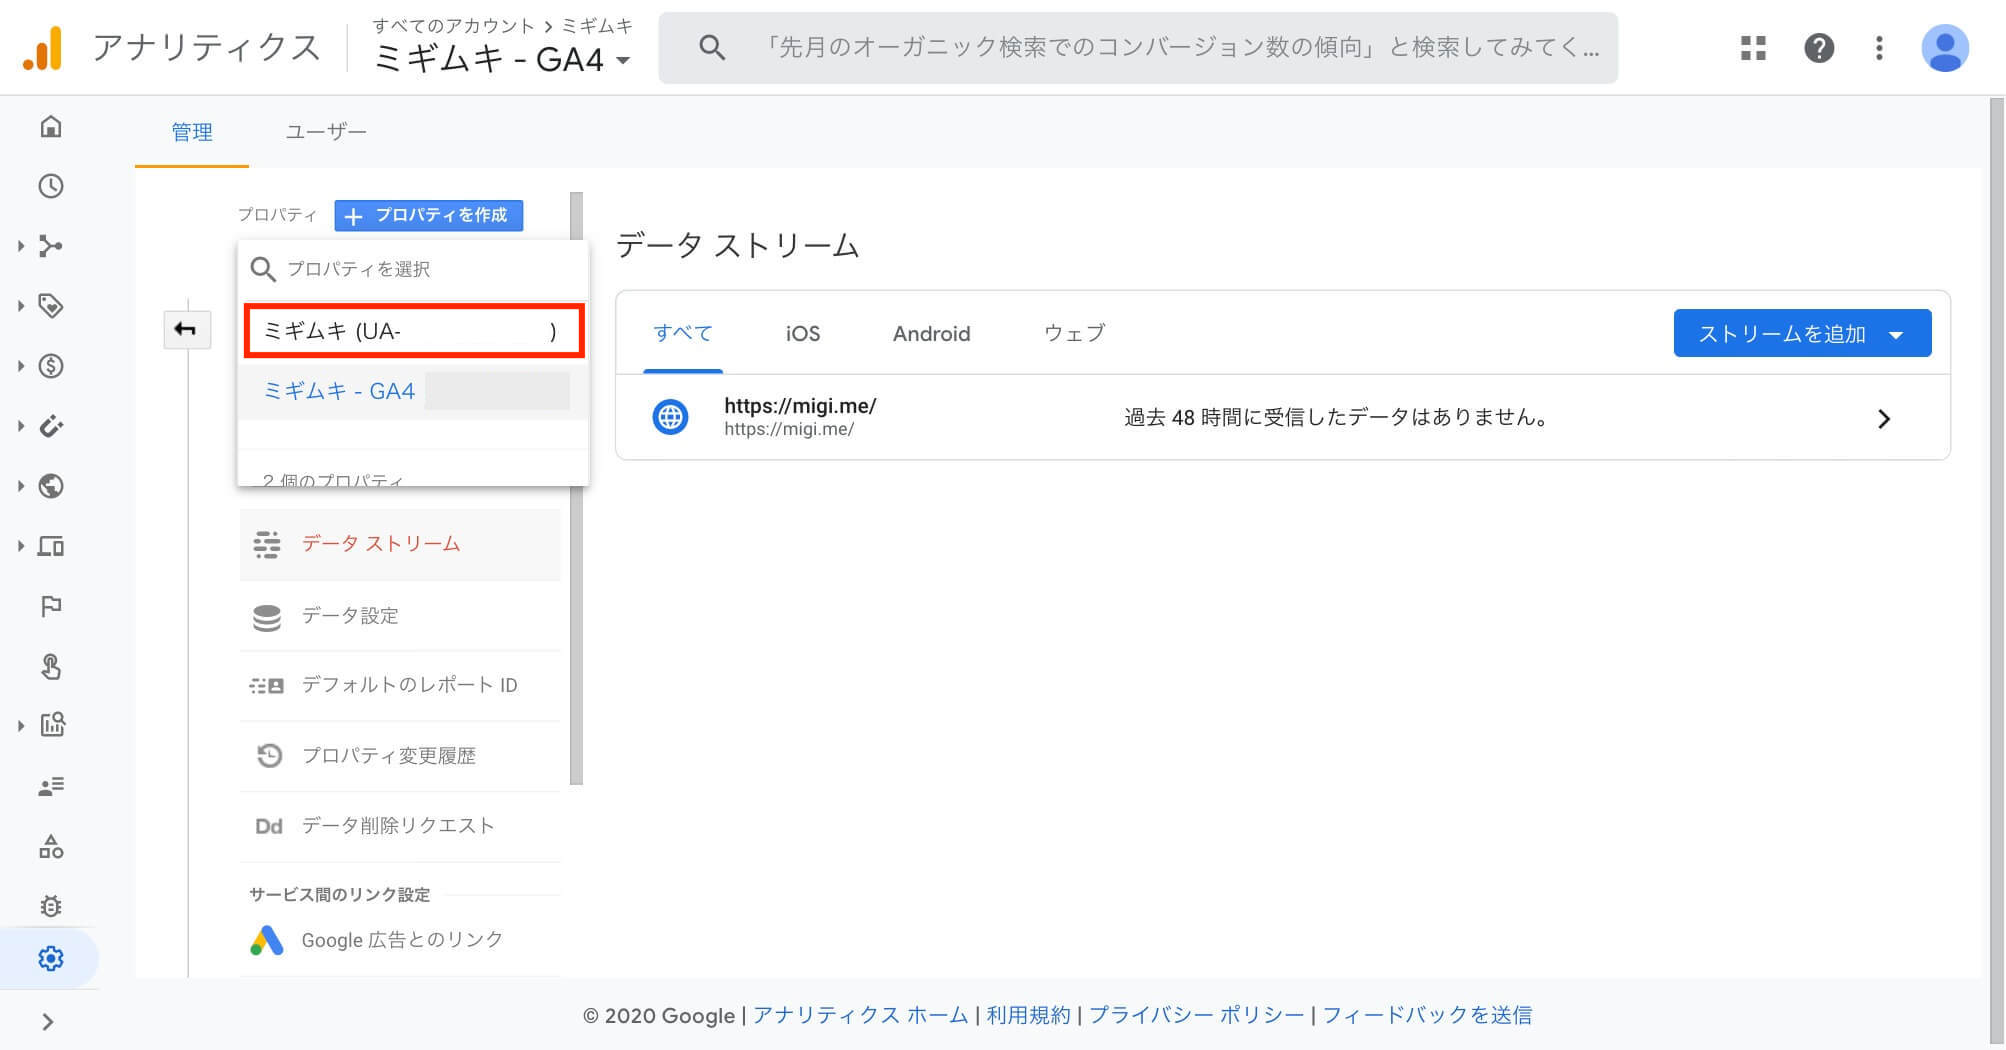
Task: Choose ミギムキ - GA4 in the property list
Action: click(x=414, y=391)
